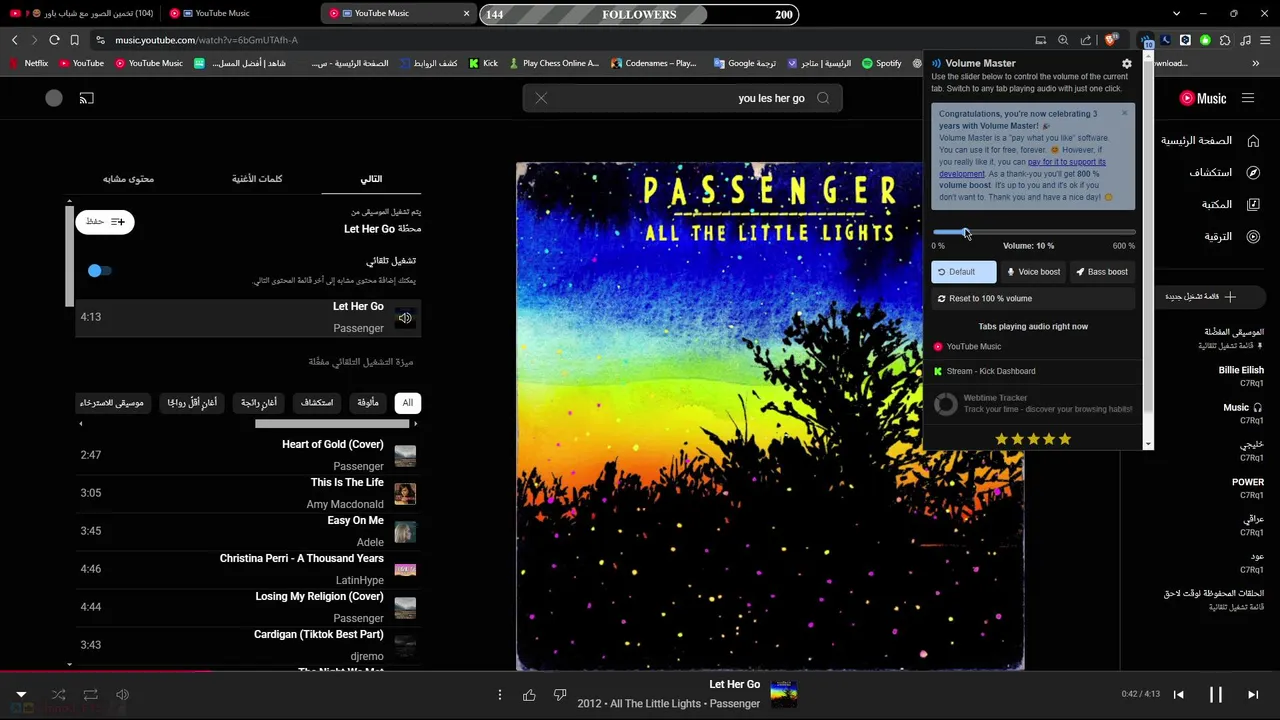Set the Volume Master slider to 10%
Screen dimensions: 1280x720
(965, 232)
